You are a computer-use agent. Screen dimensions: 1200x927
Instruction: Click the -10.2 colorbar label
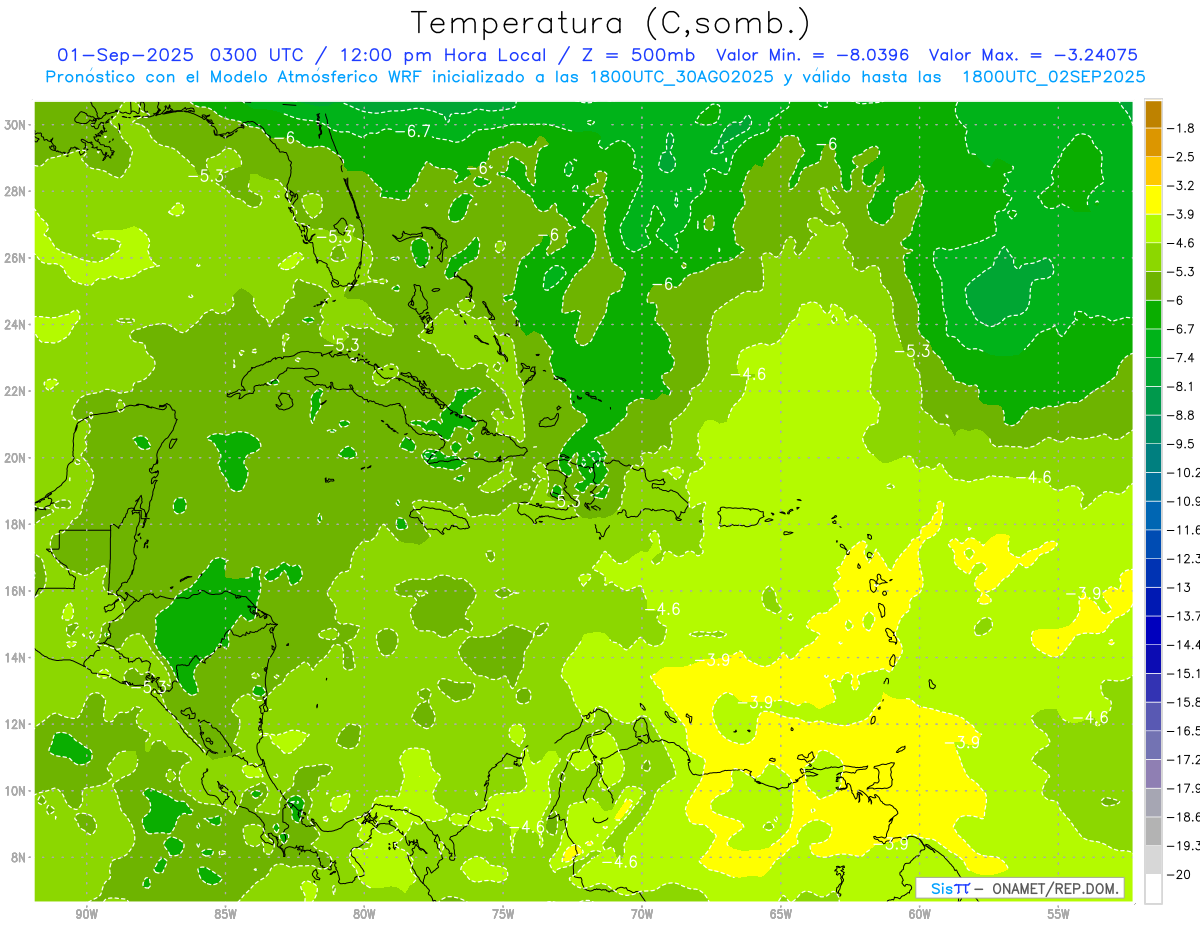pos(1183,473)
